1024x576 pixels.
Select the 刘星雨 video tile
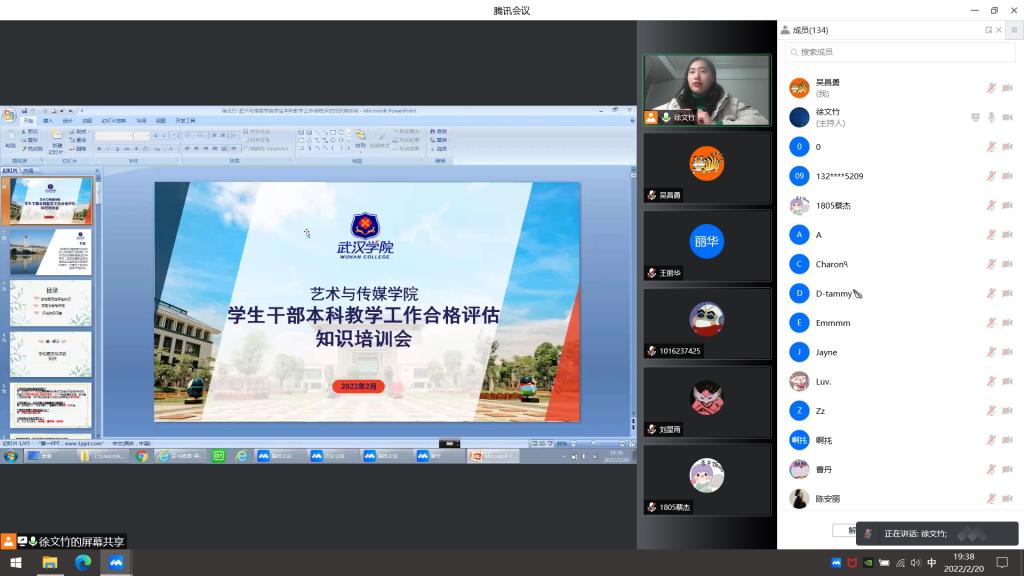coord(707,402)
